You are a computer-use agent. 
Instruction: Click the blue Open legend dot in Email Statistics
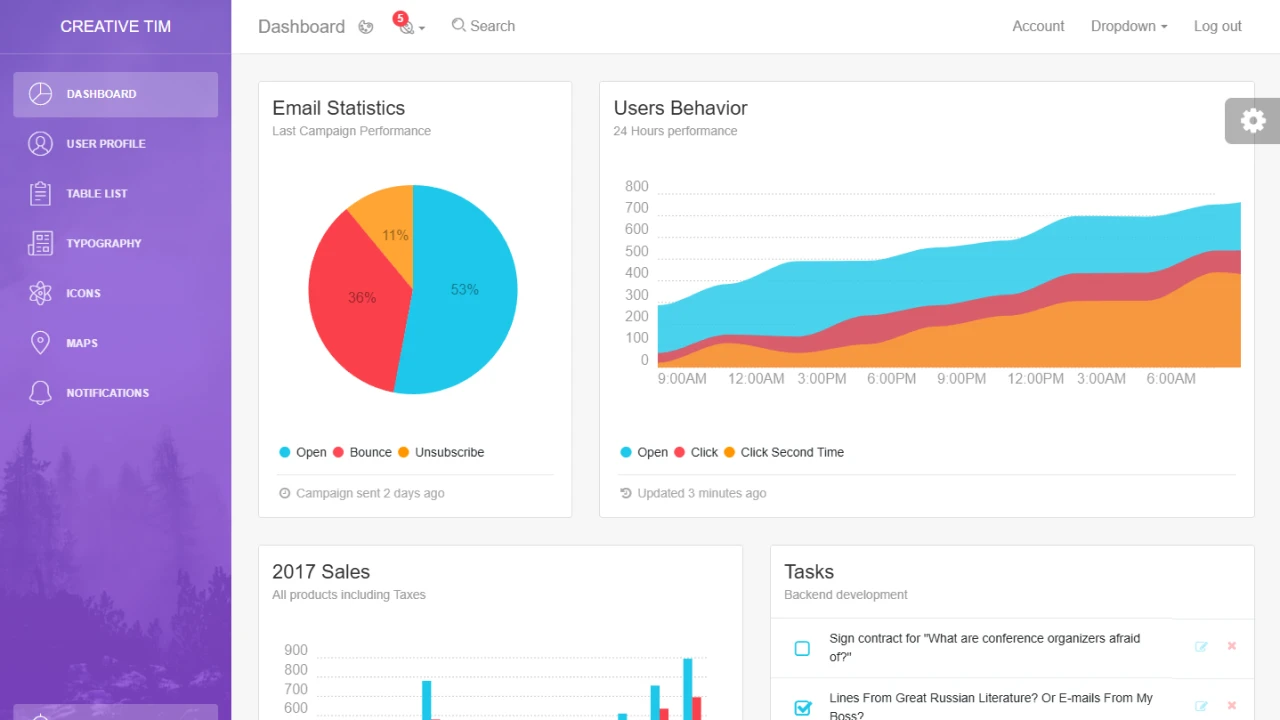tap(285, 452)
